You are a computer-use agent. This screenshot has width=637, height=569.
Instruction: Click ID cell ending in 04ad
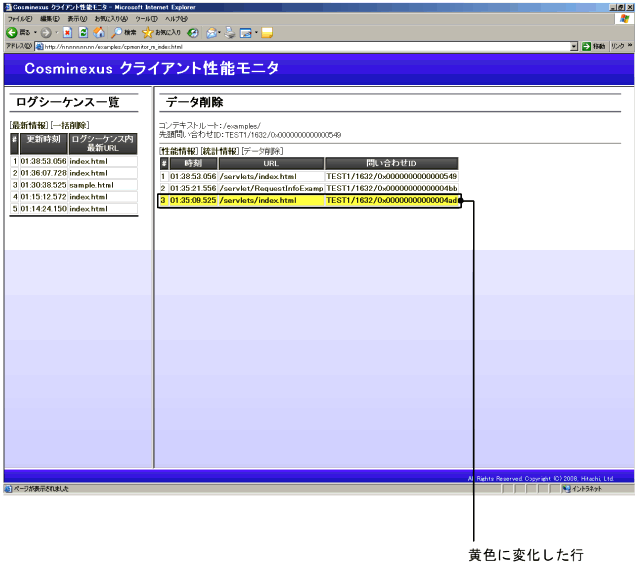click(392, 200)
